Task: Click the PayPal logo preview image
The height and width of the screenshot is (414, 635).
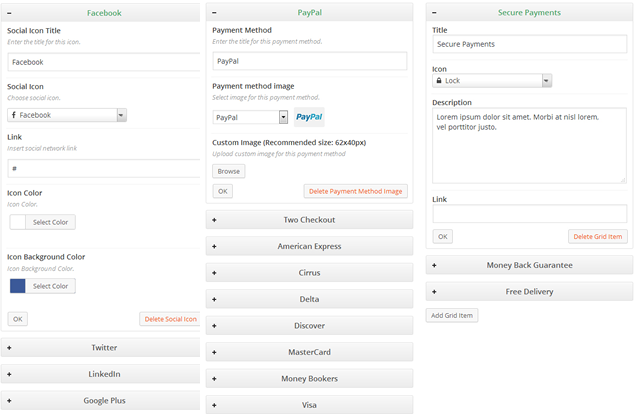Action: 309,117
